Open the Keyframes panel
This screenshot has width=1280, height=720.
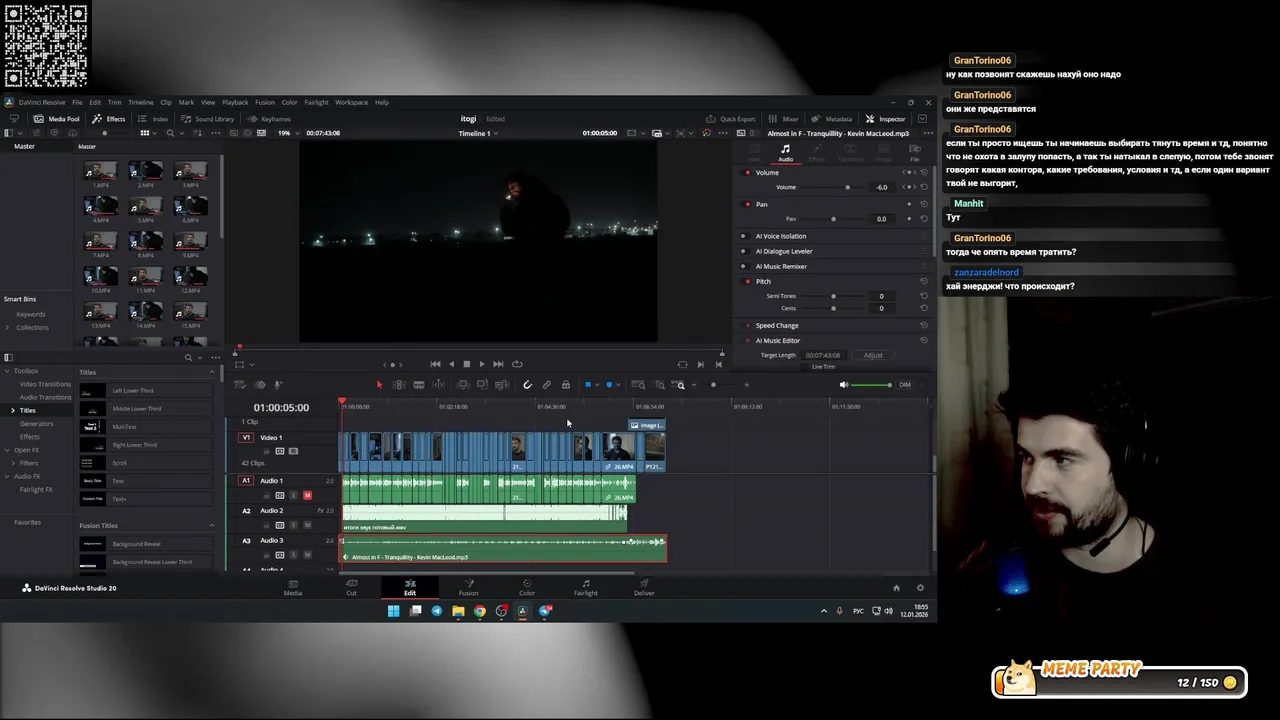click(x=268, y=119)
